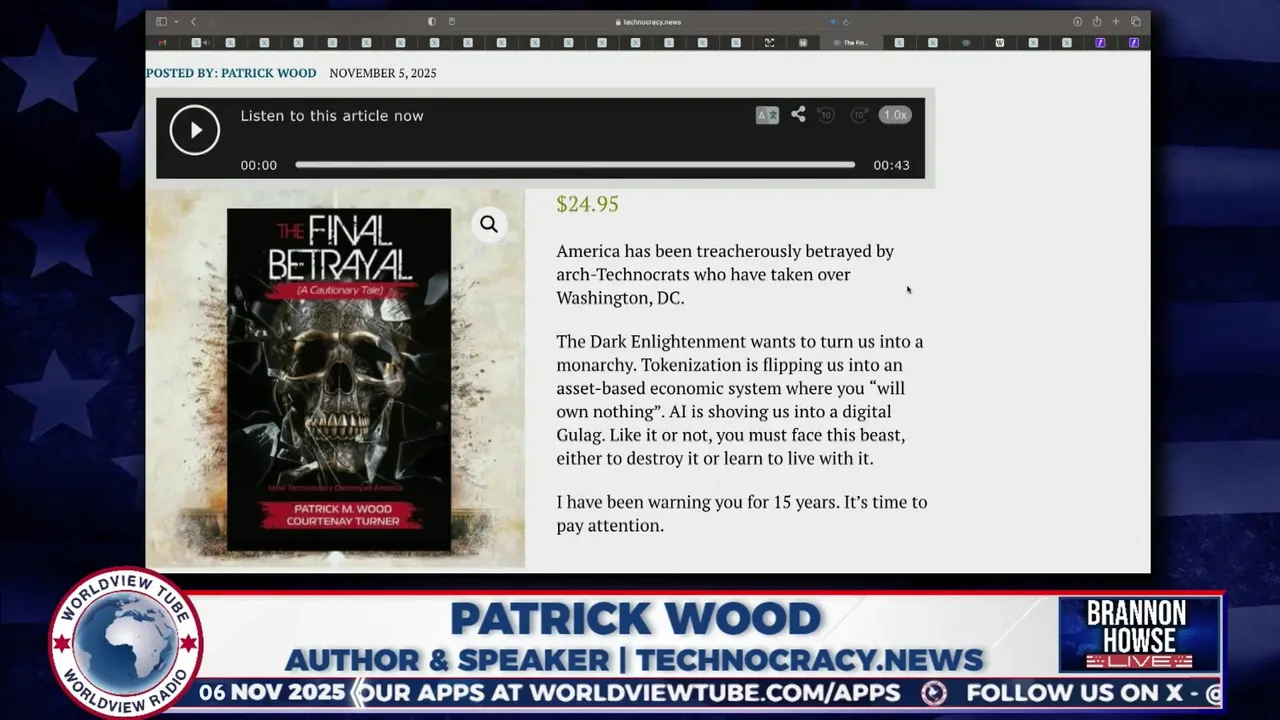The height and width of the screenshot is (720, 1280).
Task: Click the November 5, 2025 date
Action: (x=383, y=73)
